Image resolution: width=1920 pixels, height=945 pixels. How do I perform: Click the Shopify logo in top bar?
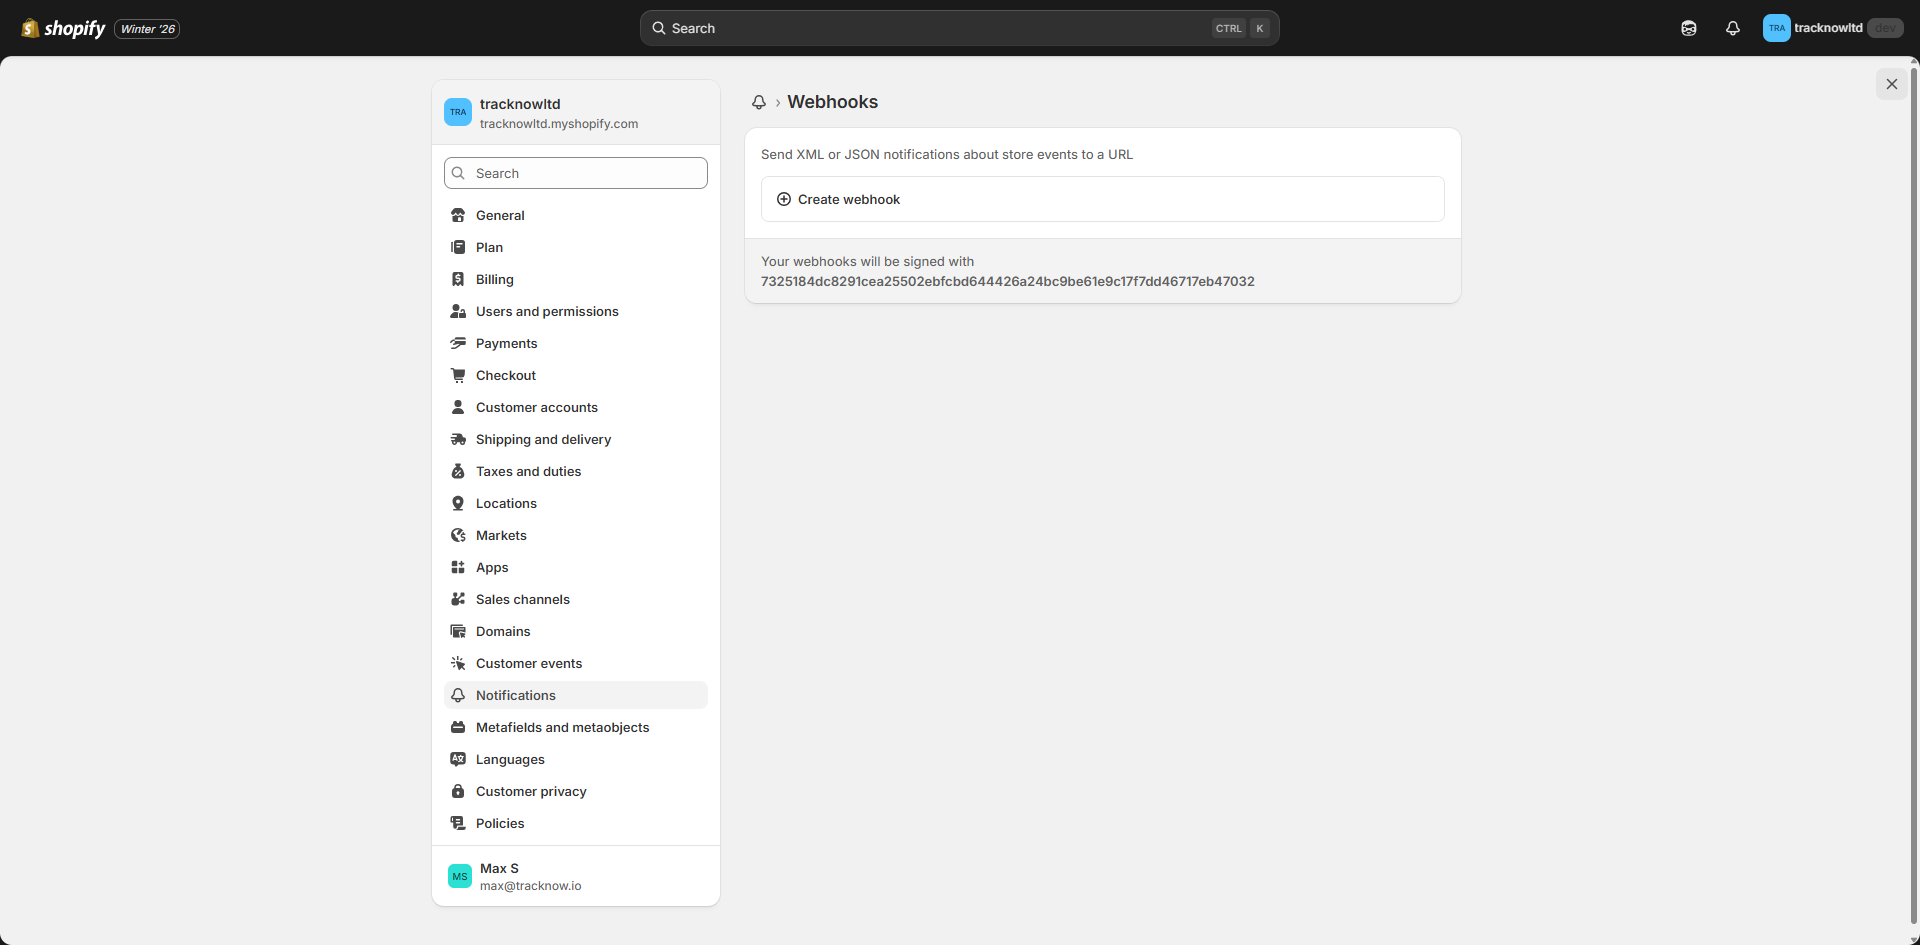point(63,28)
